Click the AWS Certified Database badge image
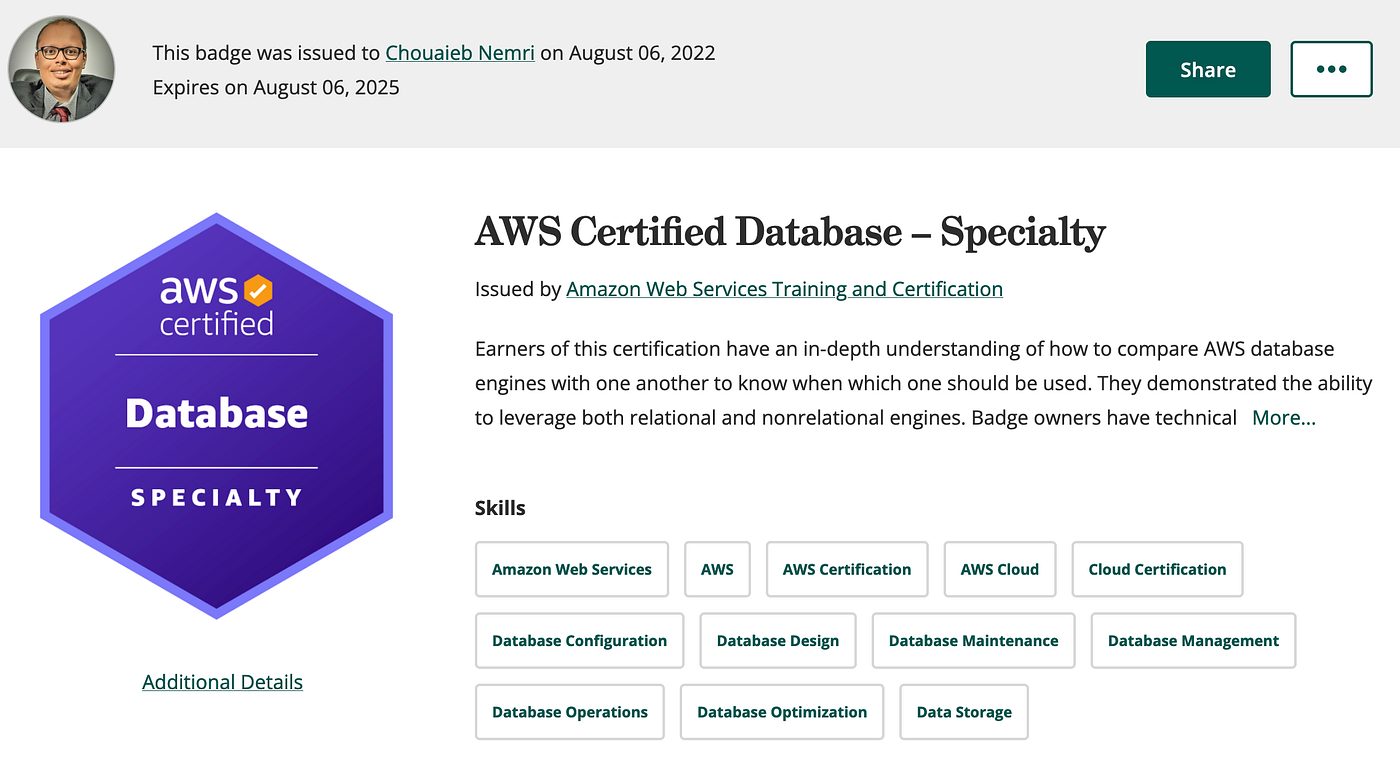 (217, 415)
